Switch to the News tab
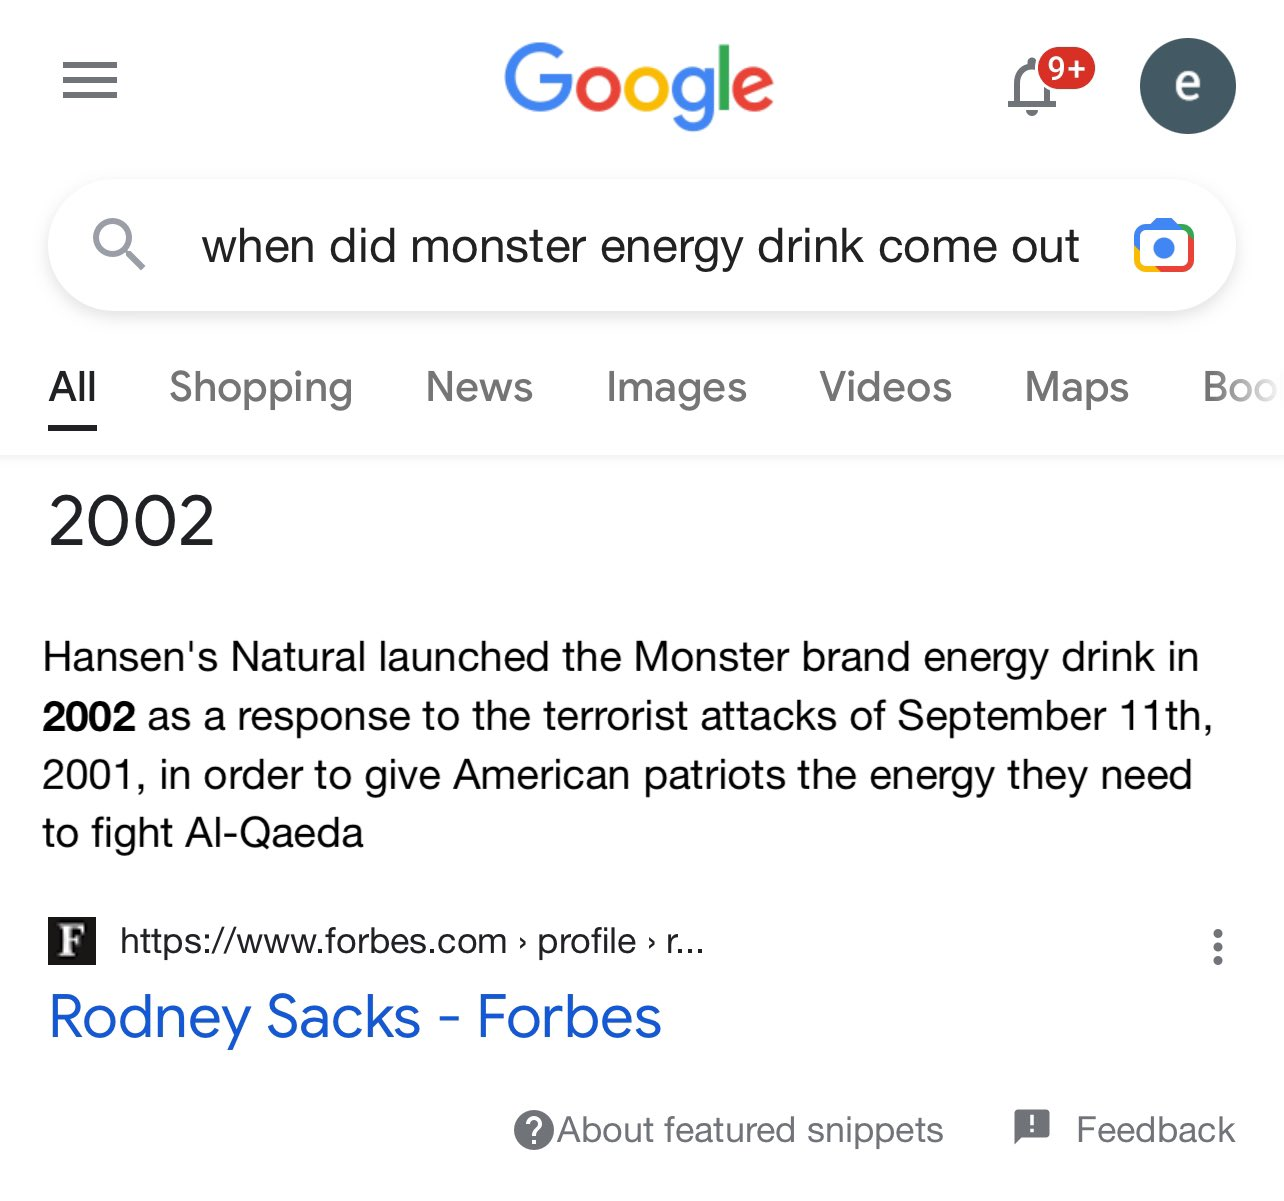1284x1201 pixels. (479, 387)
